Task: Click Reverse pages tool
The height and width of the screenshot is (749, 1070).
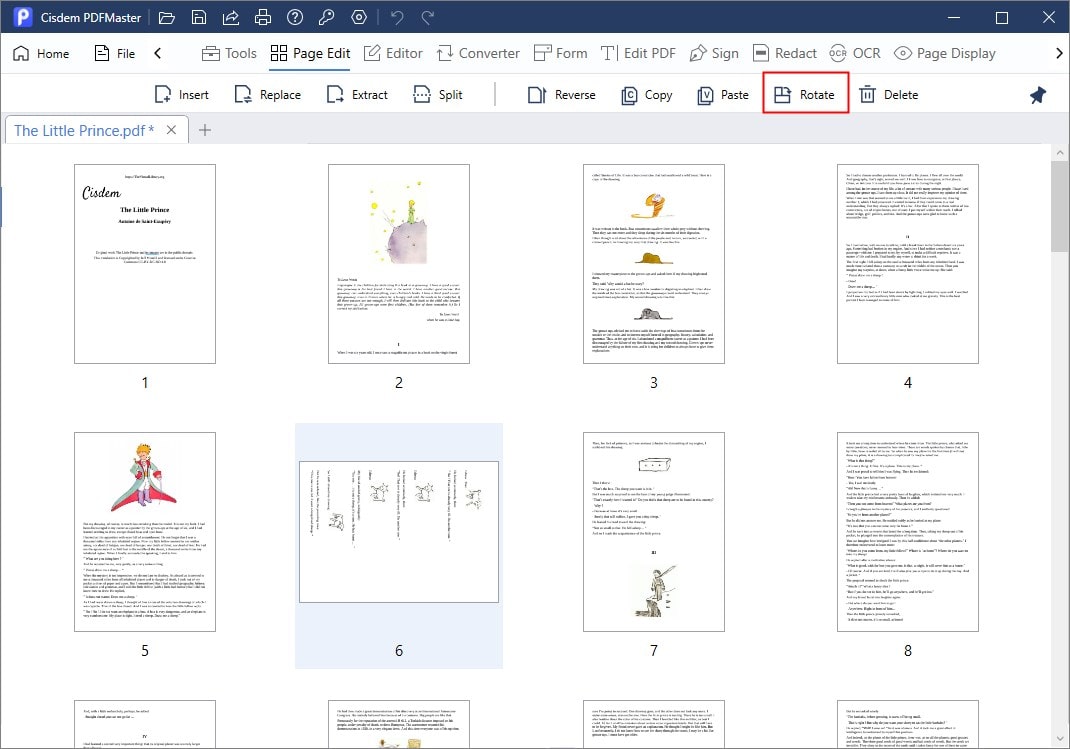Action: (x=562, y=95)
